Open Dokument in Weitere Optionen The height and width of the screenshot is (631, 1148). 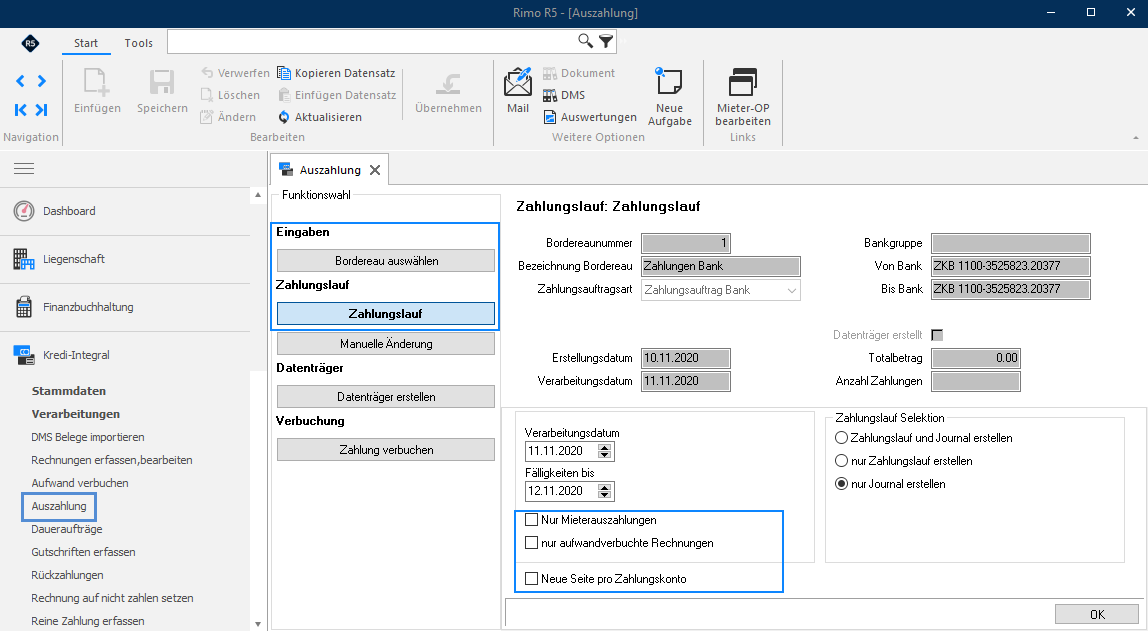pyautogui.click(x=578, y=73)
